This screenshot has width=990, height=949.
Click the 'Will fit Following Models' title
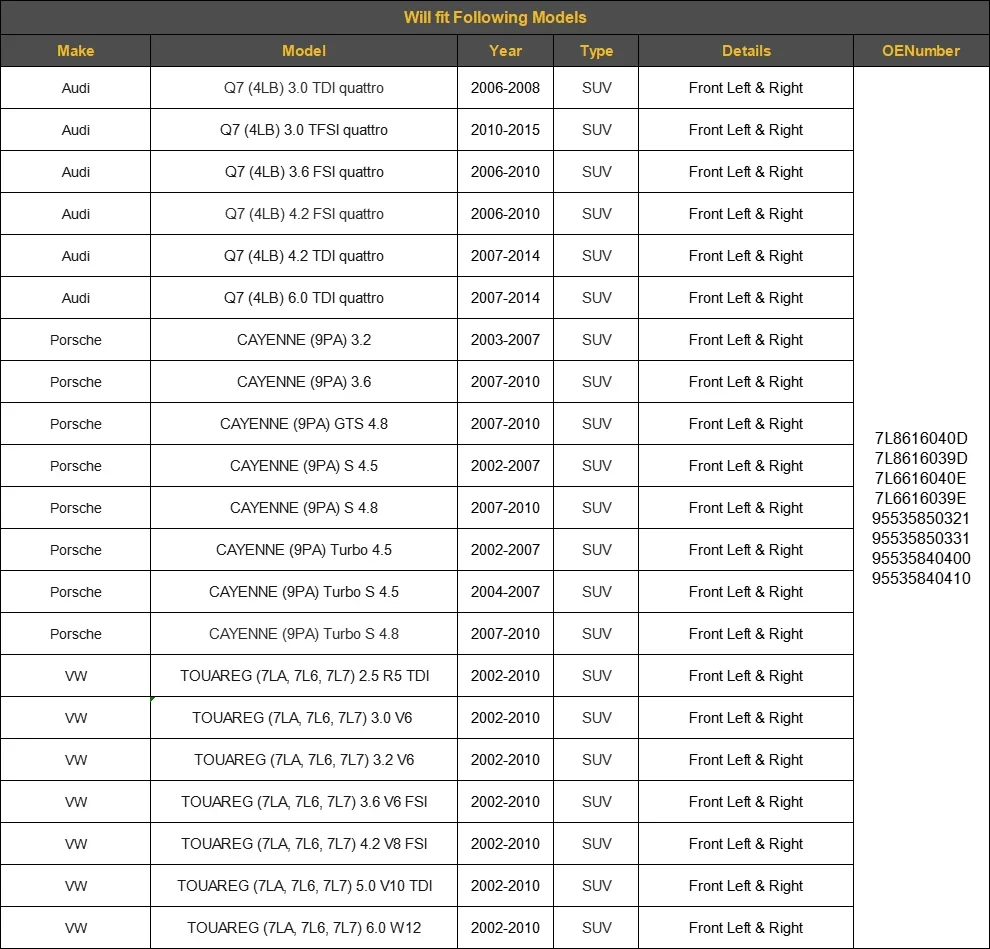(495, 17)
